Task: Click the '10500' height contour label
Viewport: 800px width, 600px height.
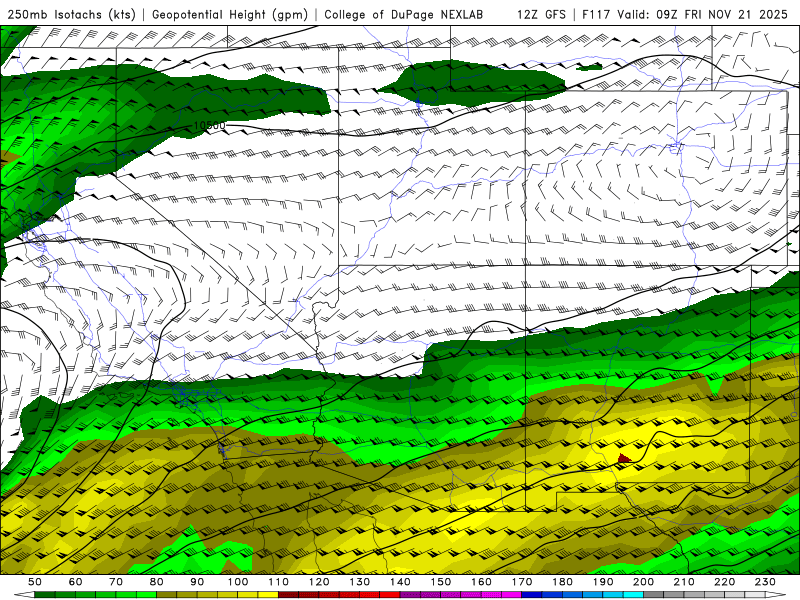Action: 209,126
